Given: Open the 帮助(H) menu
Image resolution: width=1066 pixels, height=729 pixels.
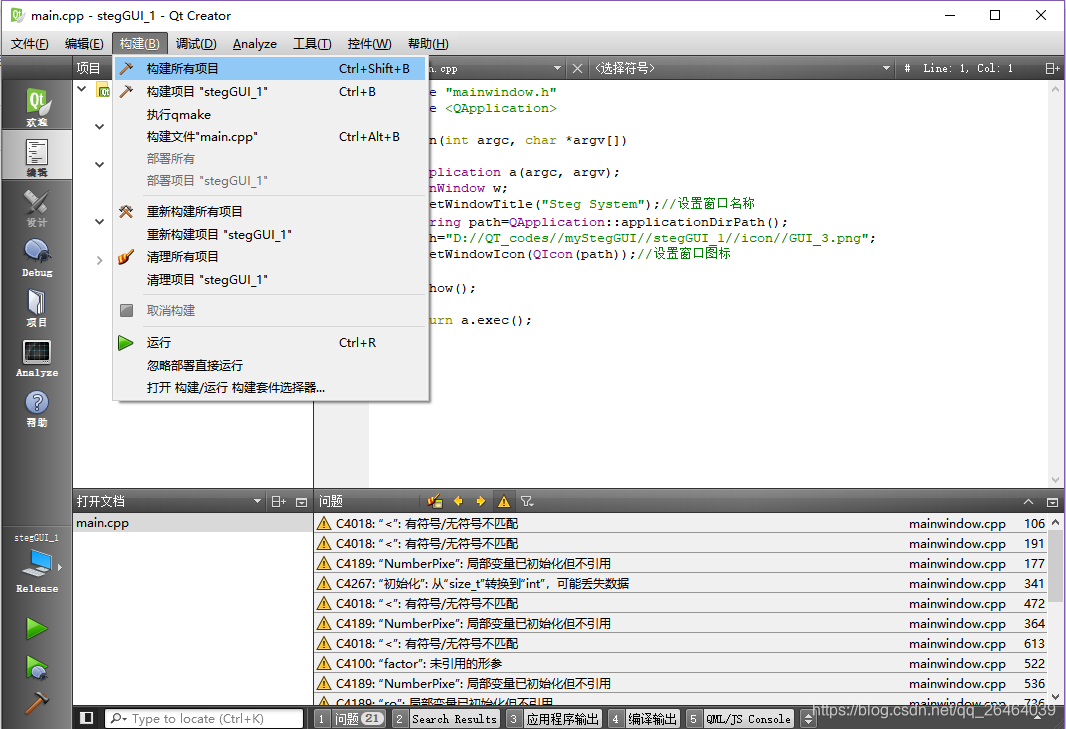Looking at the screenshot, I should click(428, 44).
